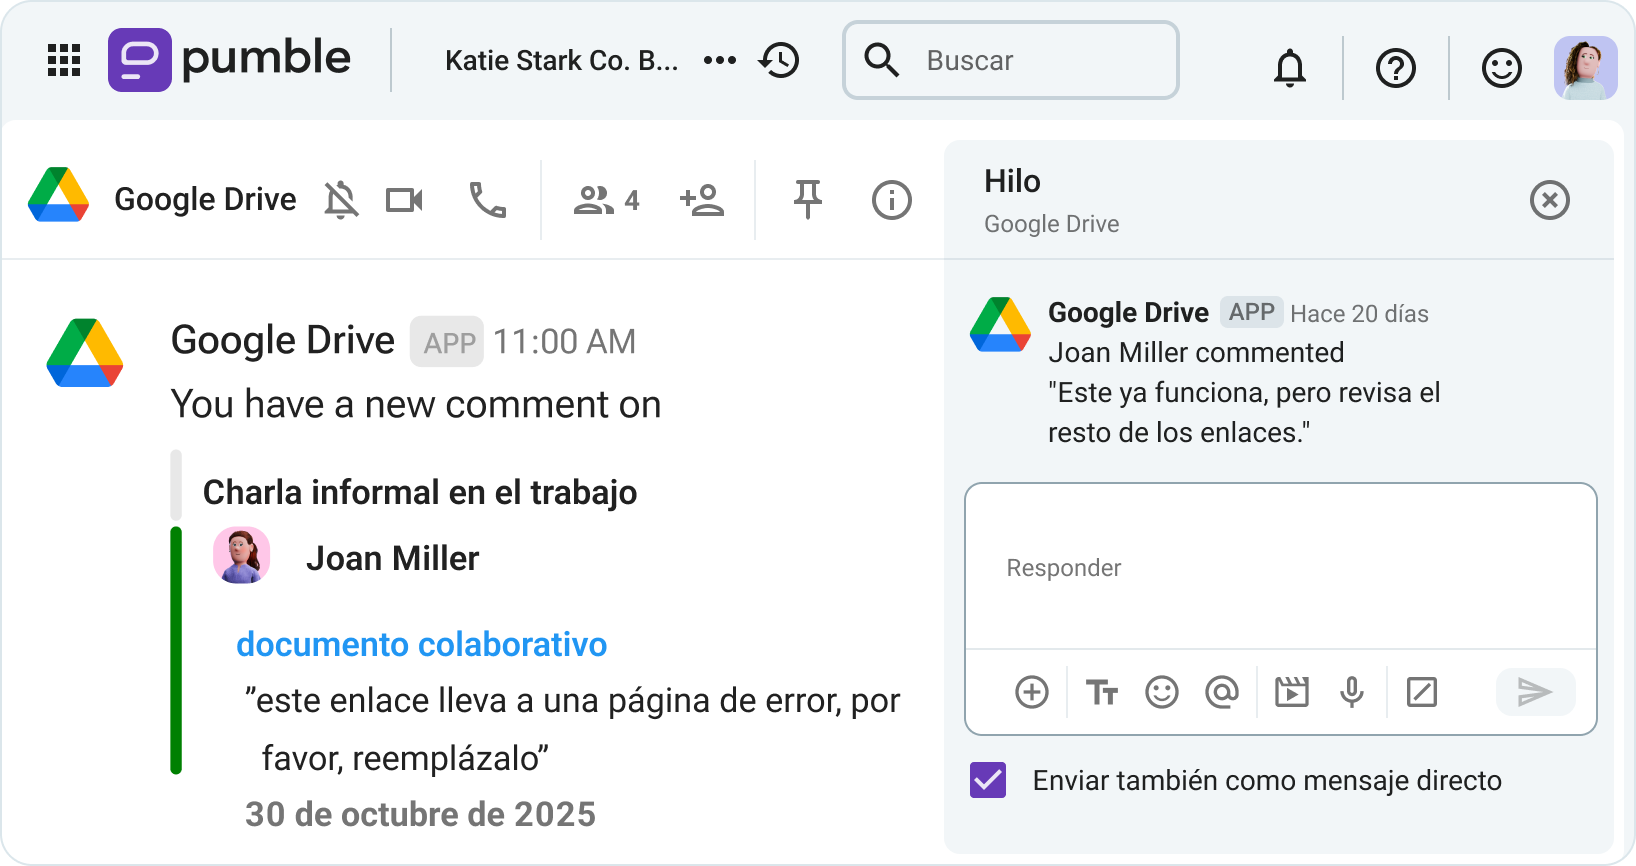The image size is (1636, 866).
Task: Set status via smiley icon
Action: point(1501,68)
